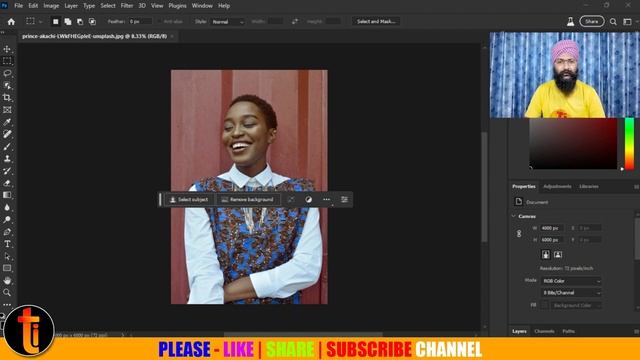
Task: Select the Gradient tool
Action: pos(7,195)
